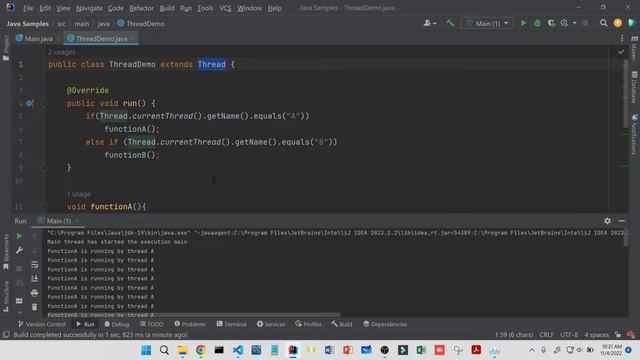Toggle scroll to end in Run console
This screenshot has height=360, width=640.
pyautogui.click(x=35, y=279)
